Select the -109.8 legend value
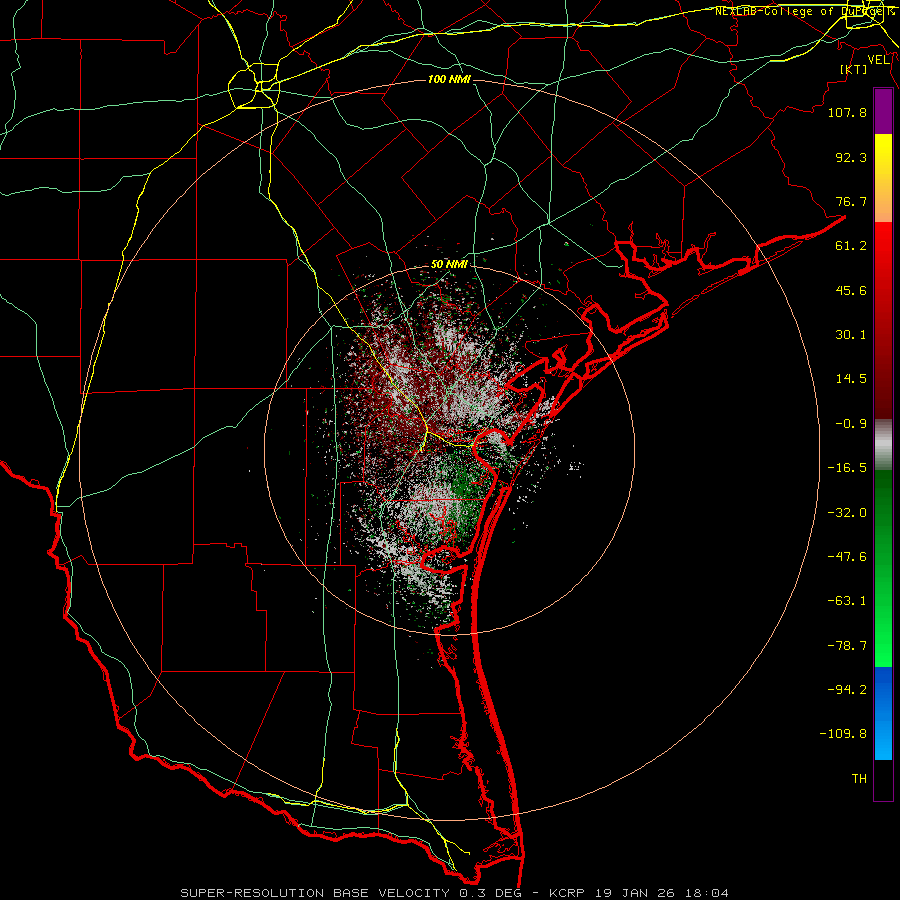 [x=843, y=734]
